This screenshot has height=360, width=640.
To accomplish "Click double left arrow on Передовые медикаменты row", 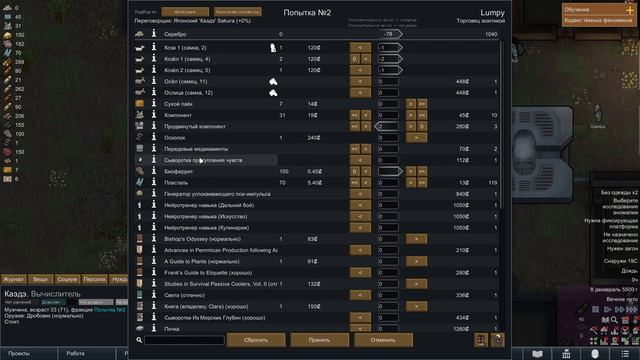I will [x=354, y=149].
